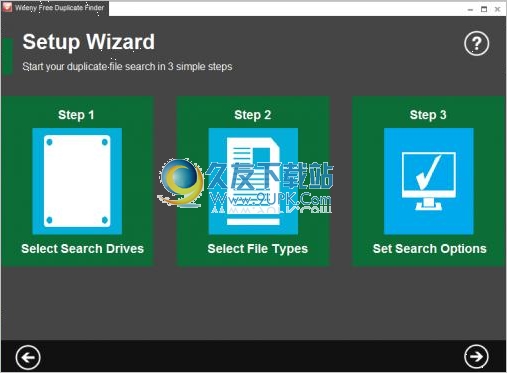Open the help question mark icon

[476, 43]
